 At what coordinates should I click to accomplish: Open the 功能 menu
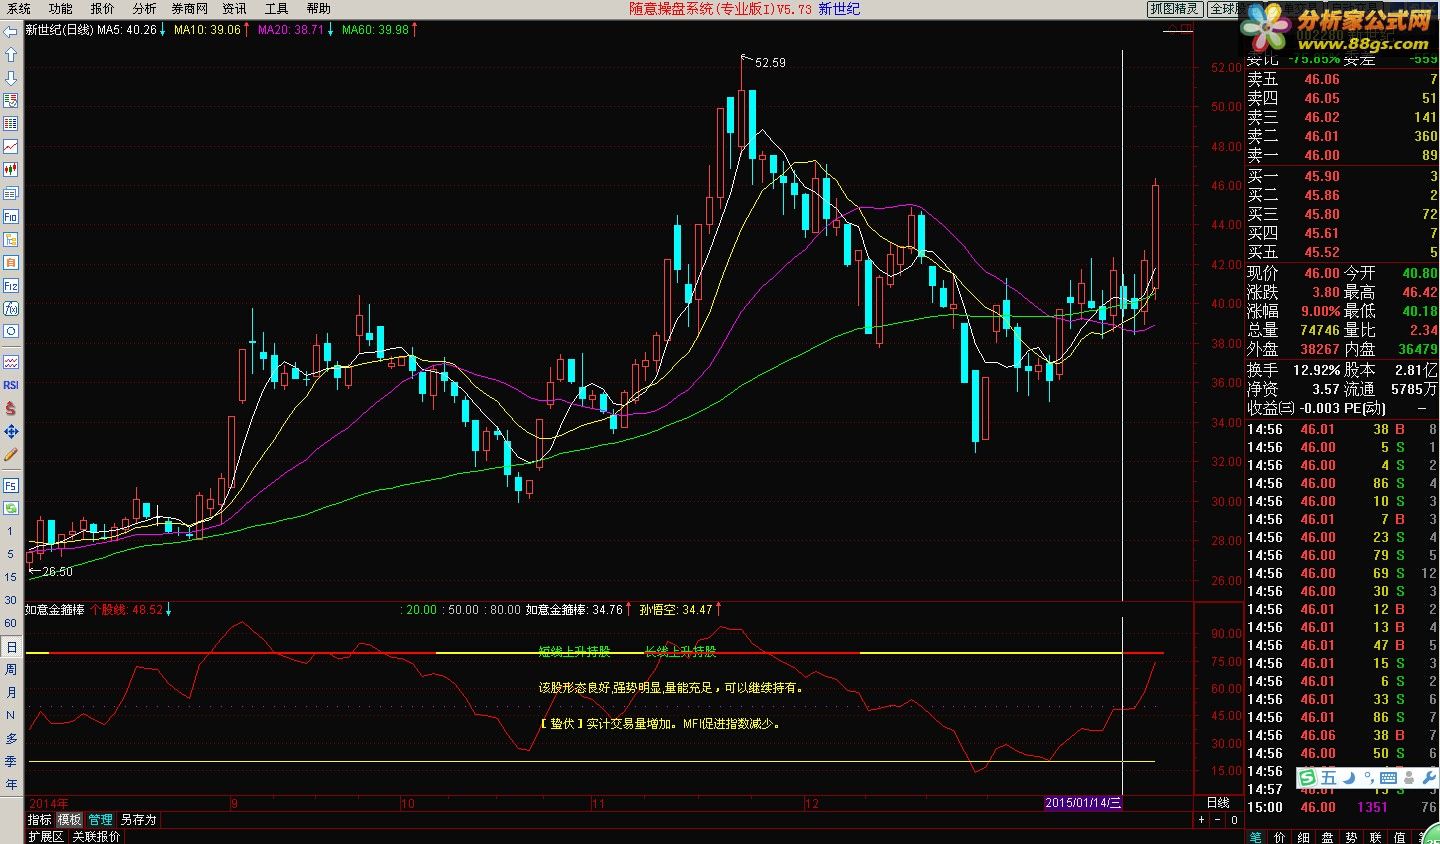pyautogui.click(x=61, y=8)
